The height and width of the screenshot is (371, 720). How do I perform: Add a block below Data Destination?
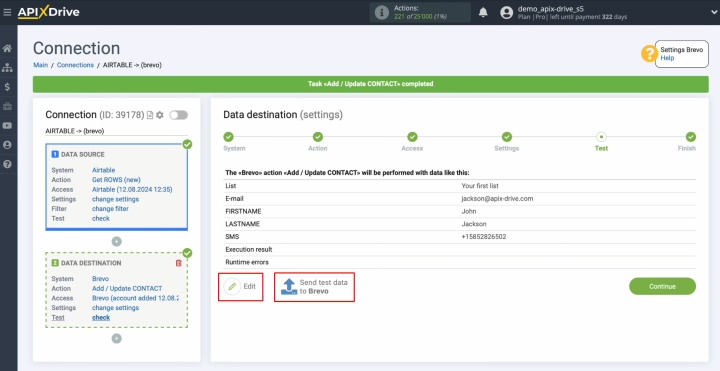[x=117, y=338]
